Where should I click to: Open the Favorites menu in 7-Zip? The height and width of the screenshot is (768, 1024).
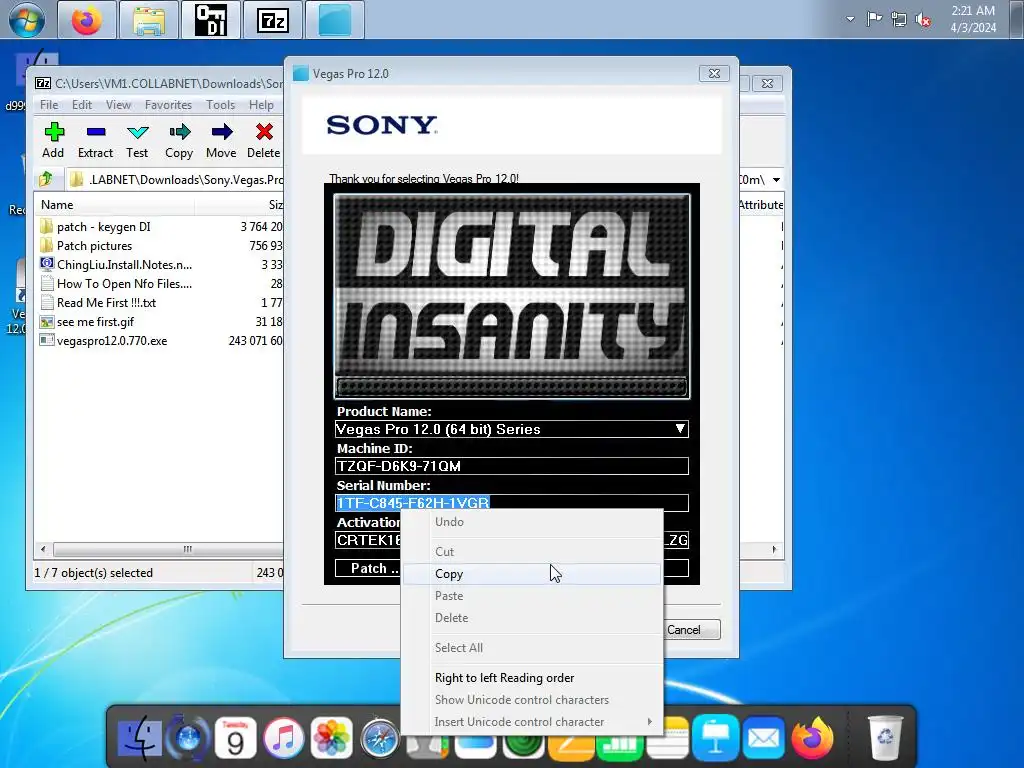(168, 104)
